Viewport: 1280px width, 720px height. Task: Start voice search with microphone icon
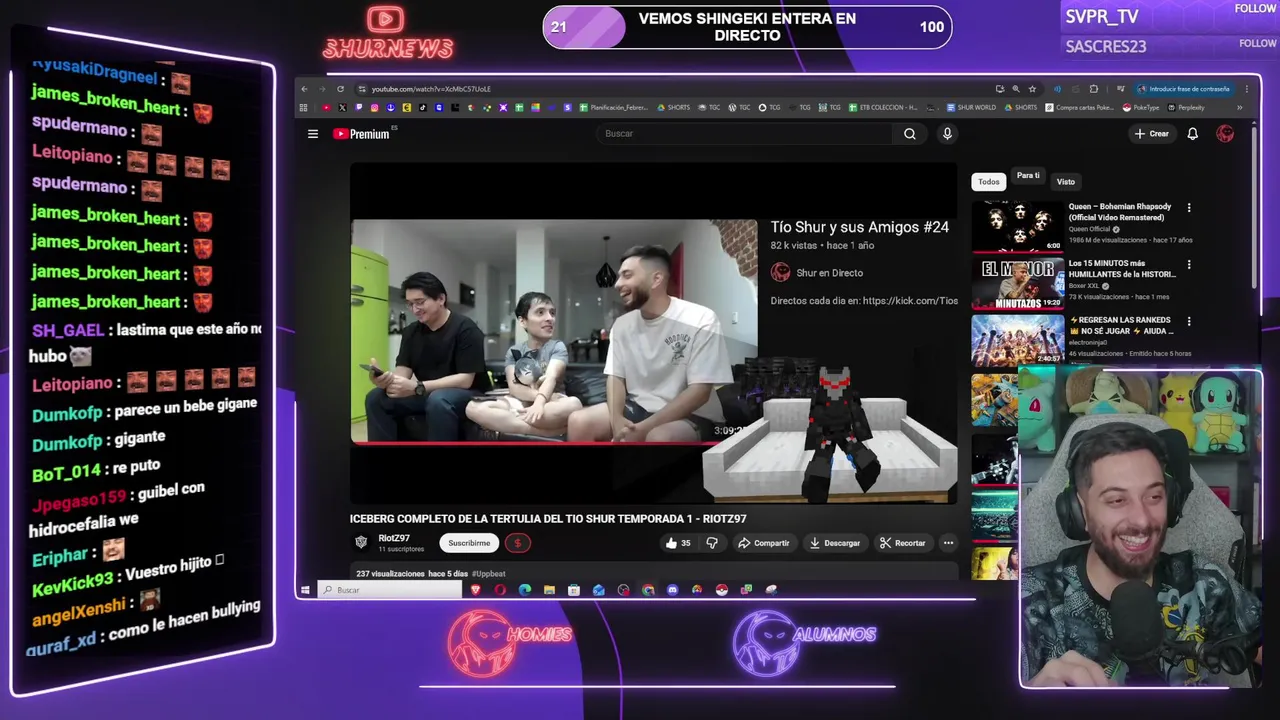click(x=947, y=134)
